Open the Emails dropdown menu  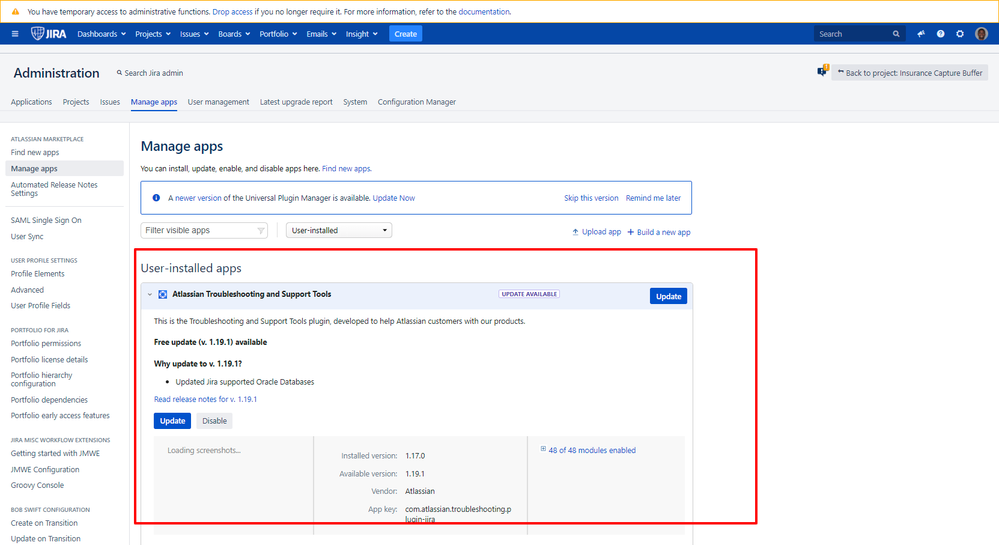click(x=321, y=34)
